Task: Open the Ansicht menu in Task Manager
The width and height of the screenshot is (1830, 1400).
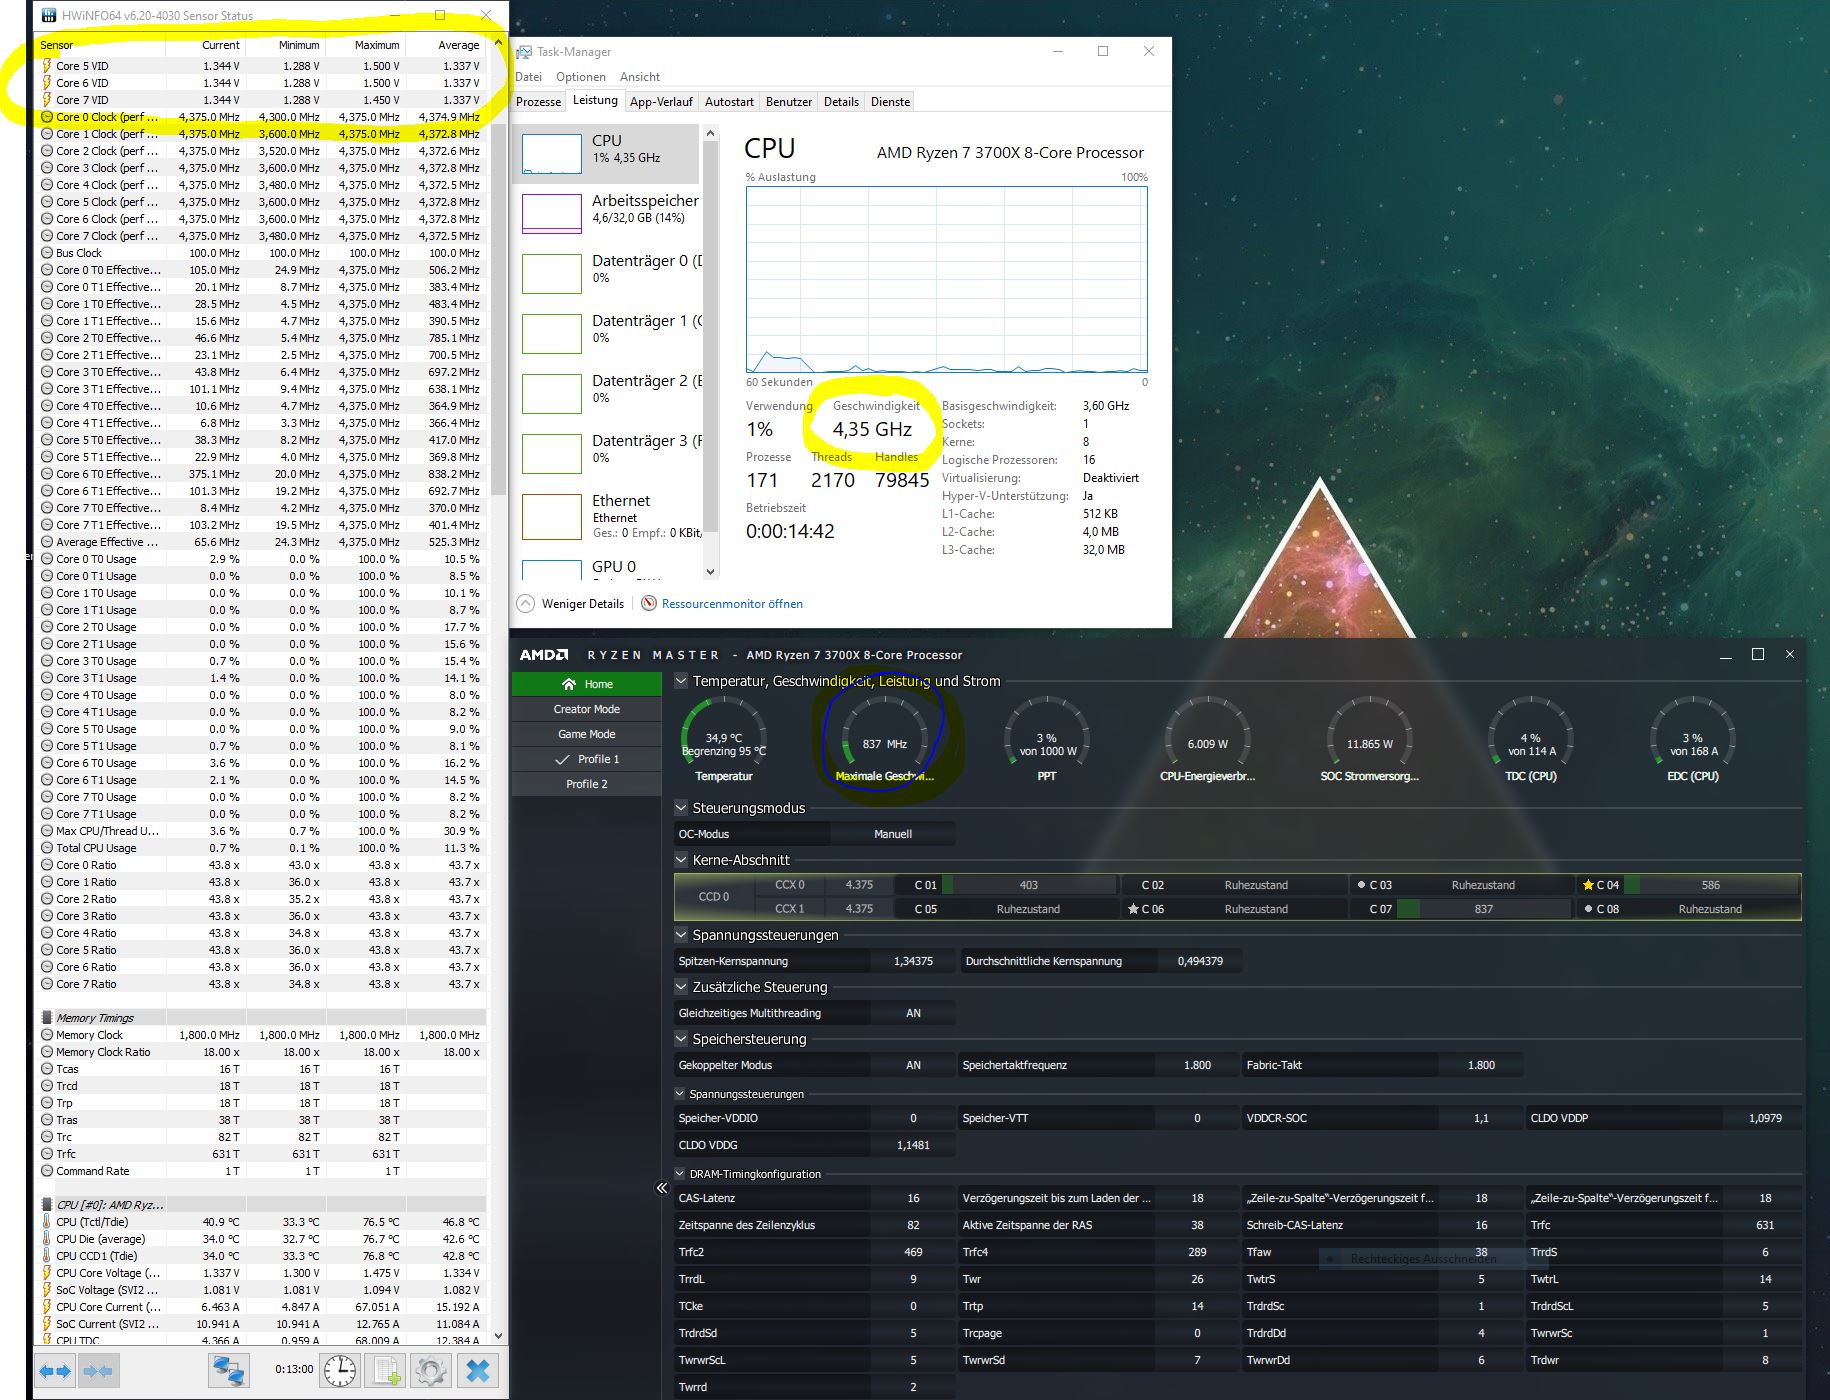Action: [x=640, y=77]
